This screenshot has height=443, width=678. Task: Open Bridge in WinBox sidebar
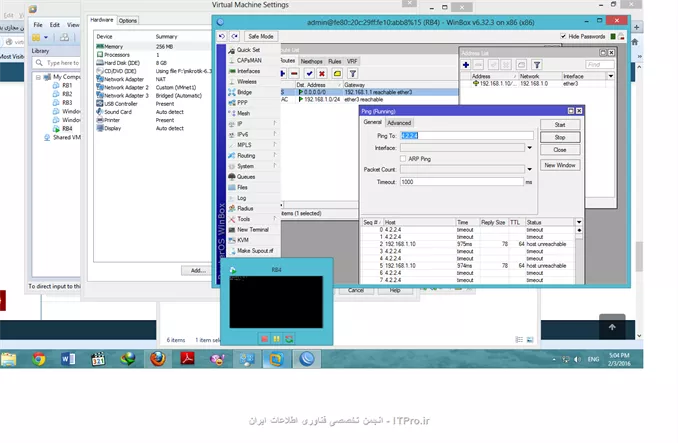[x=244, y=92]
